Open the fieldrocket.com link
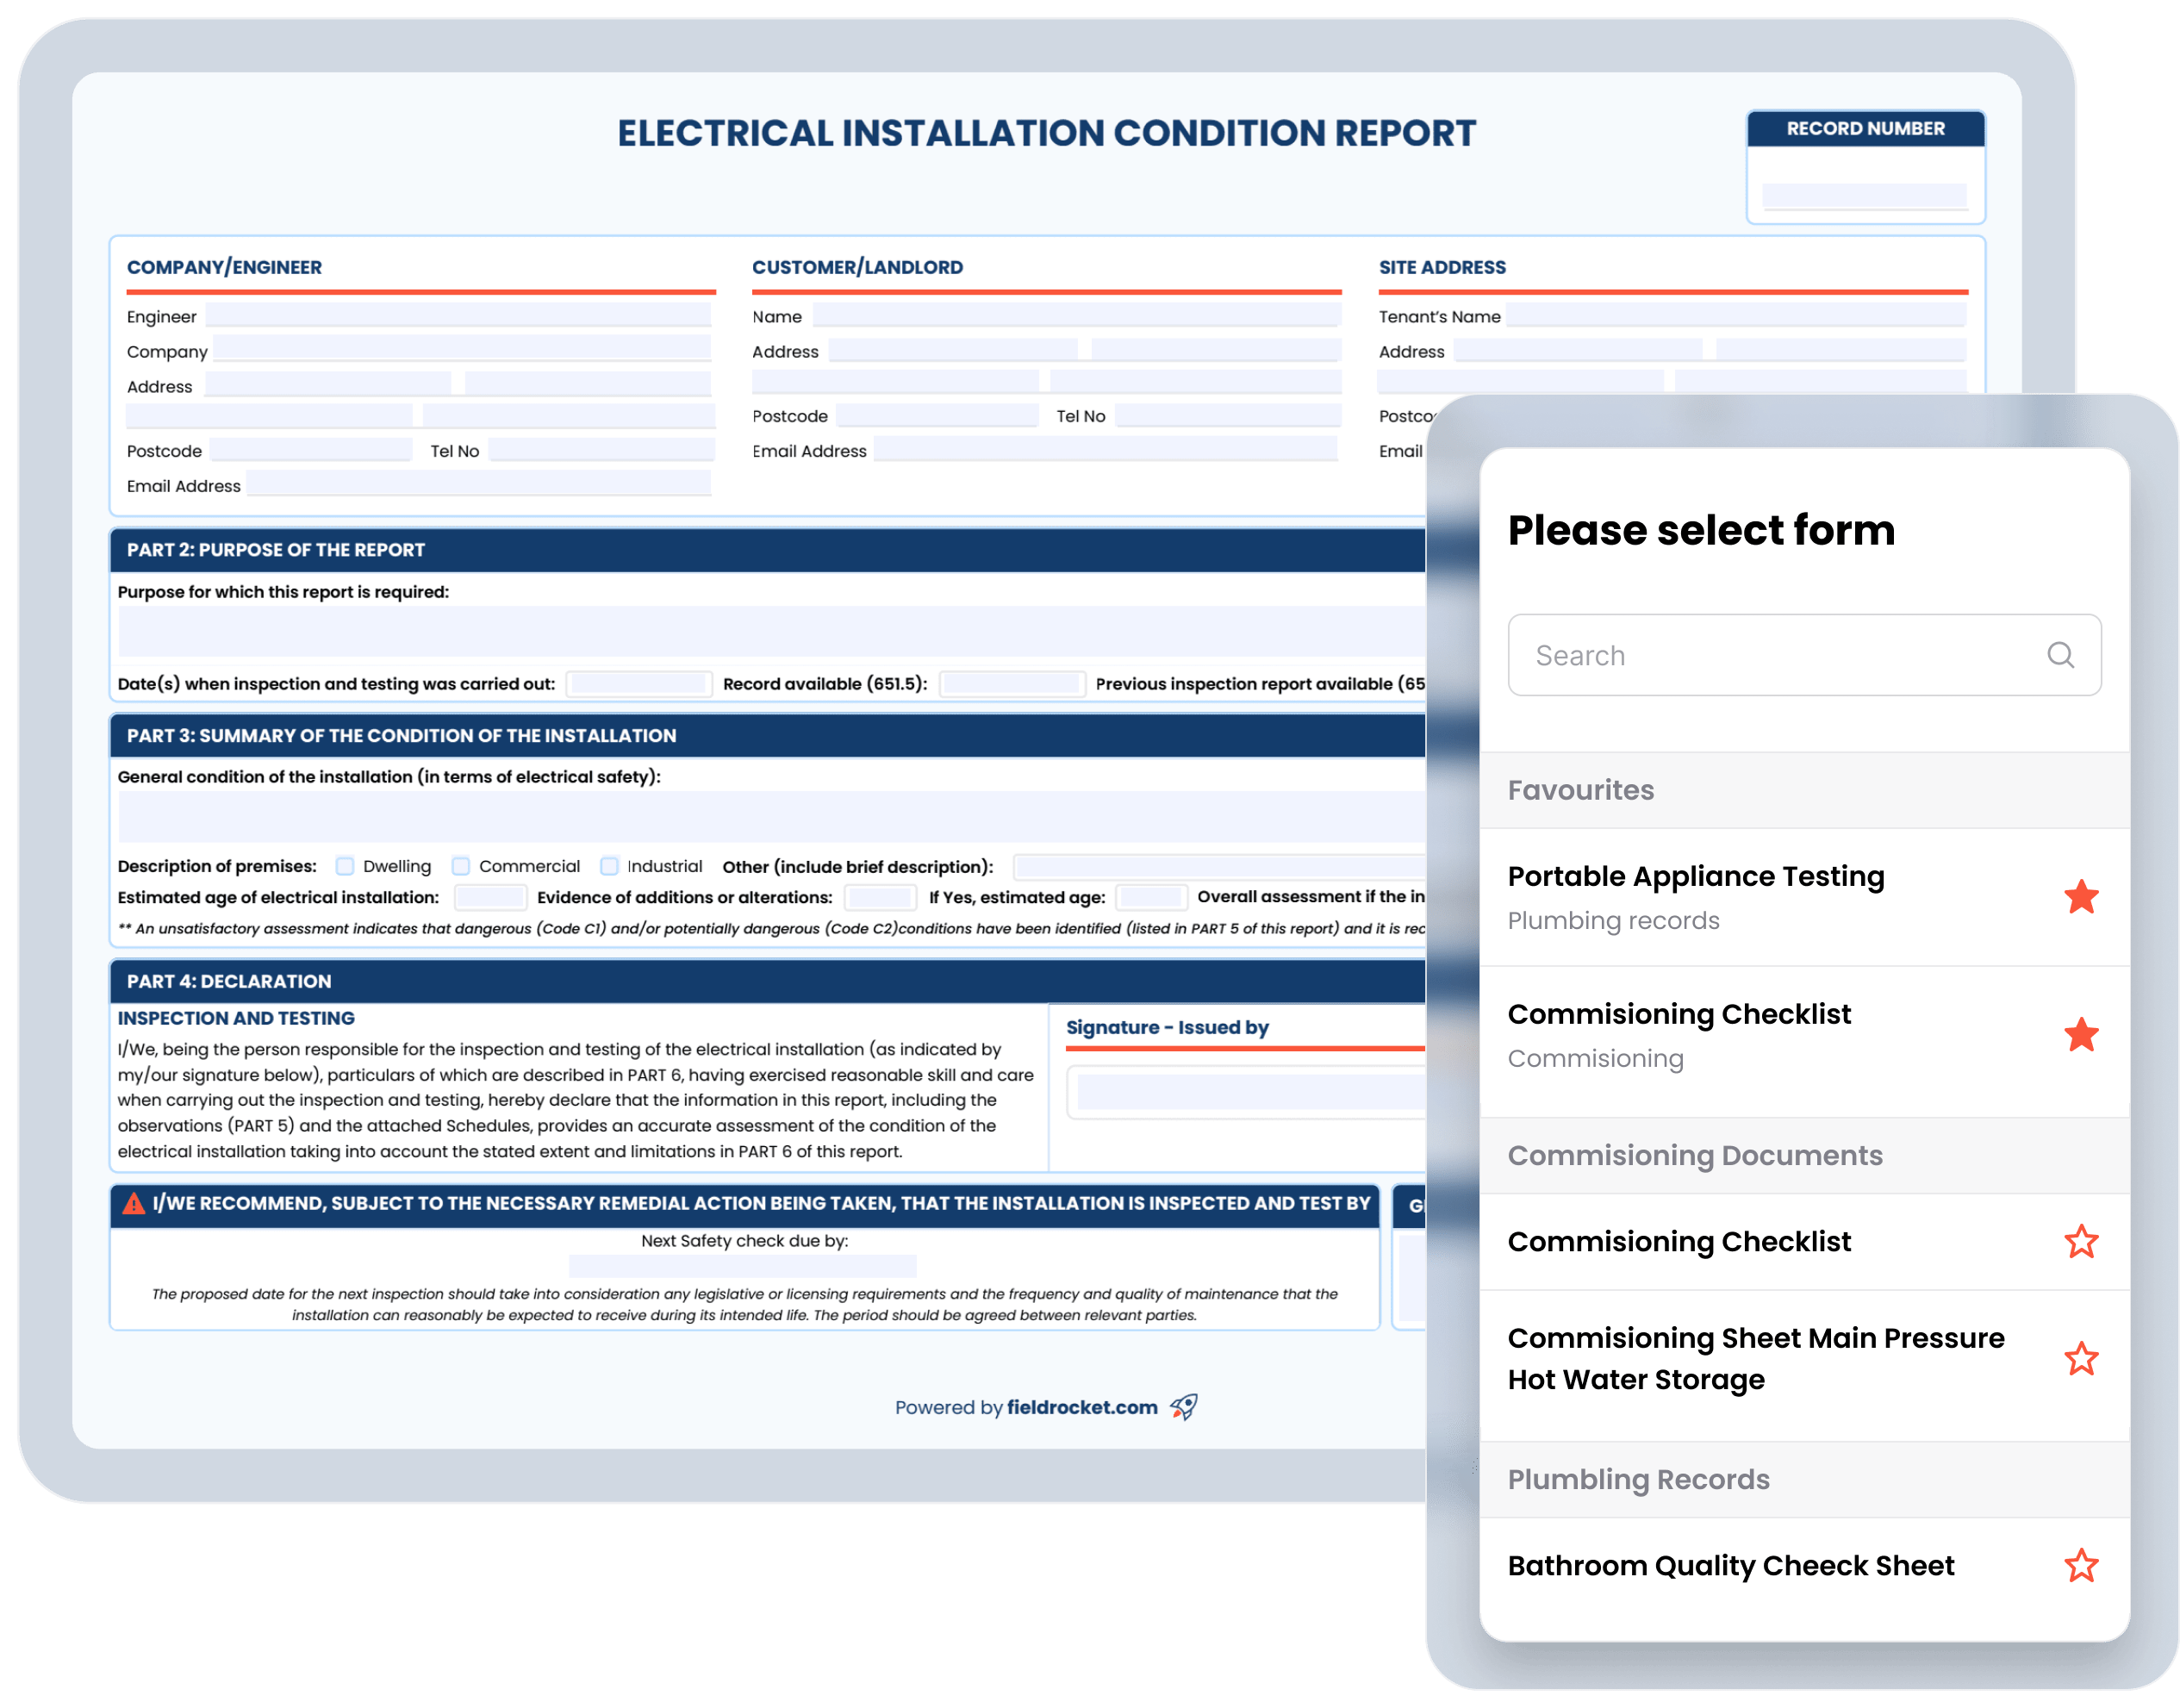The image size is (2180, 1708). (x=1081, y=1407)
